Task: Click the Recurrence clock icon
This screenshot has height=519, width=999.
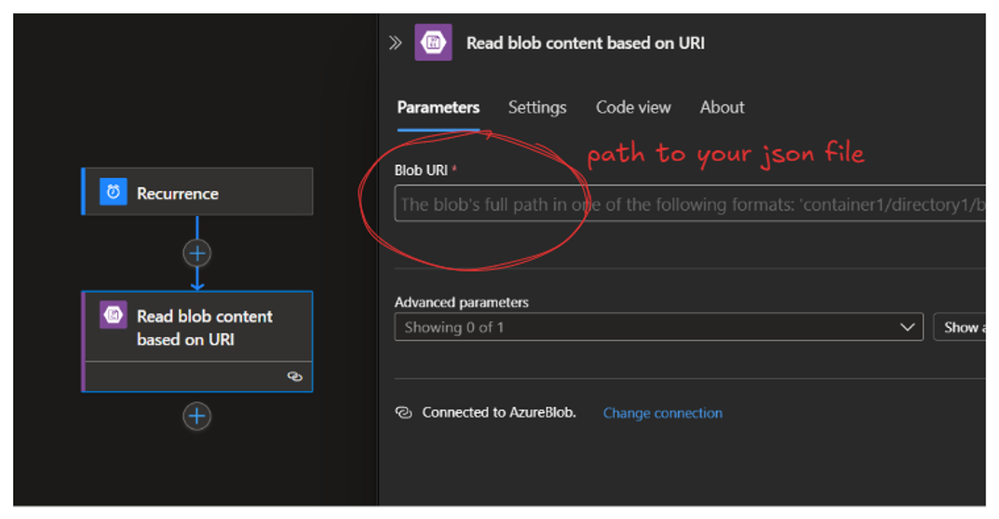Action: 113,192
